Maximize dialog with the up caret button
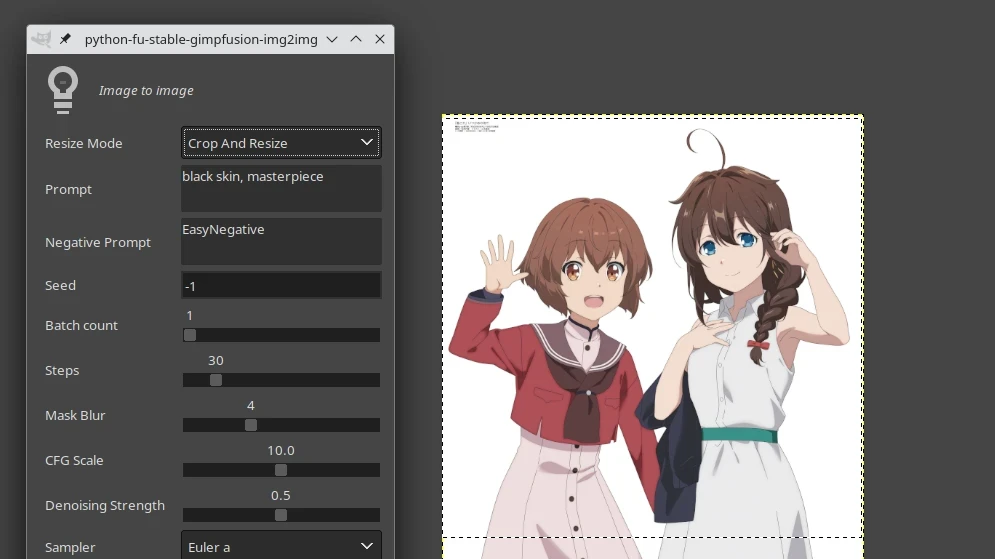 point(356,39)
